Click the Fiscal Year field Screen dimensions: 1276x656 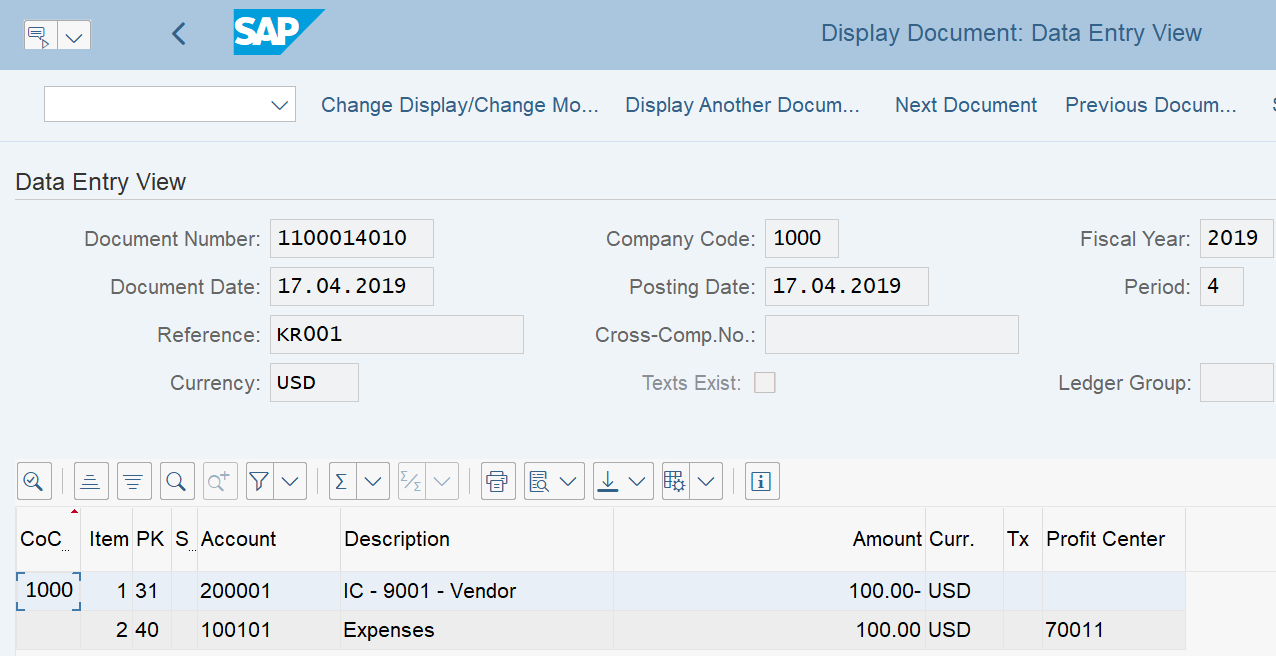coord(1236,238)
